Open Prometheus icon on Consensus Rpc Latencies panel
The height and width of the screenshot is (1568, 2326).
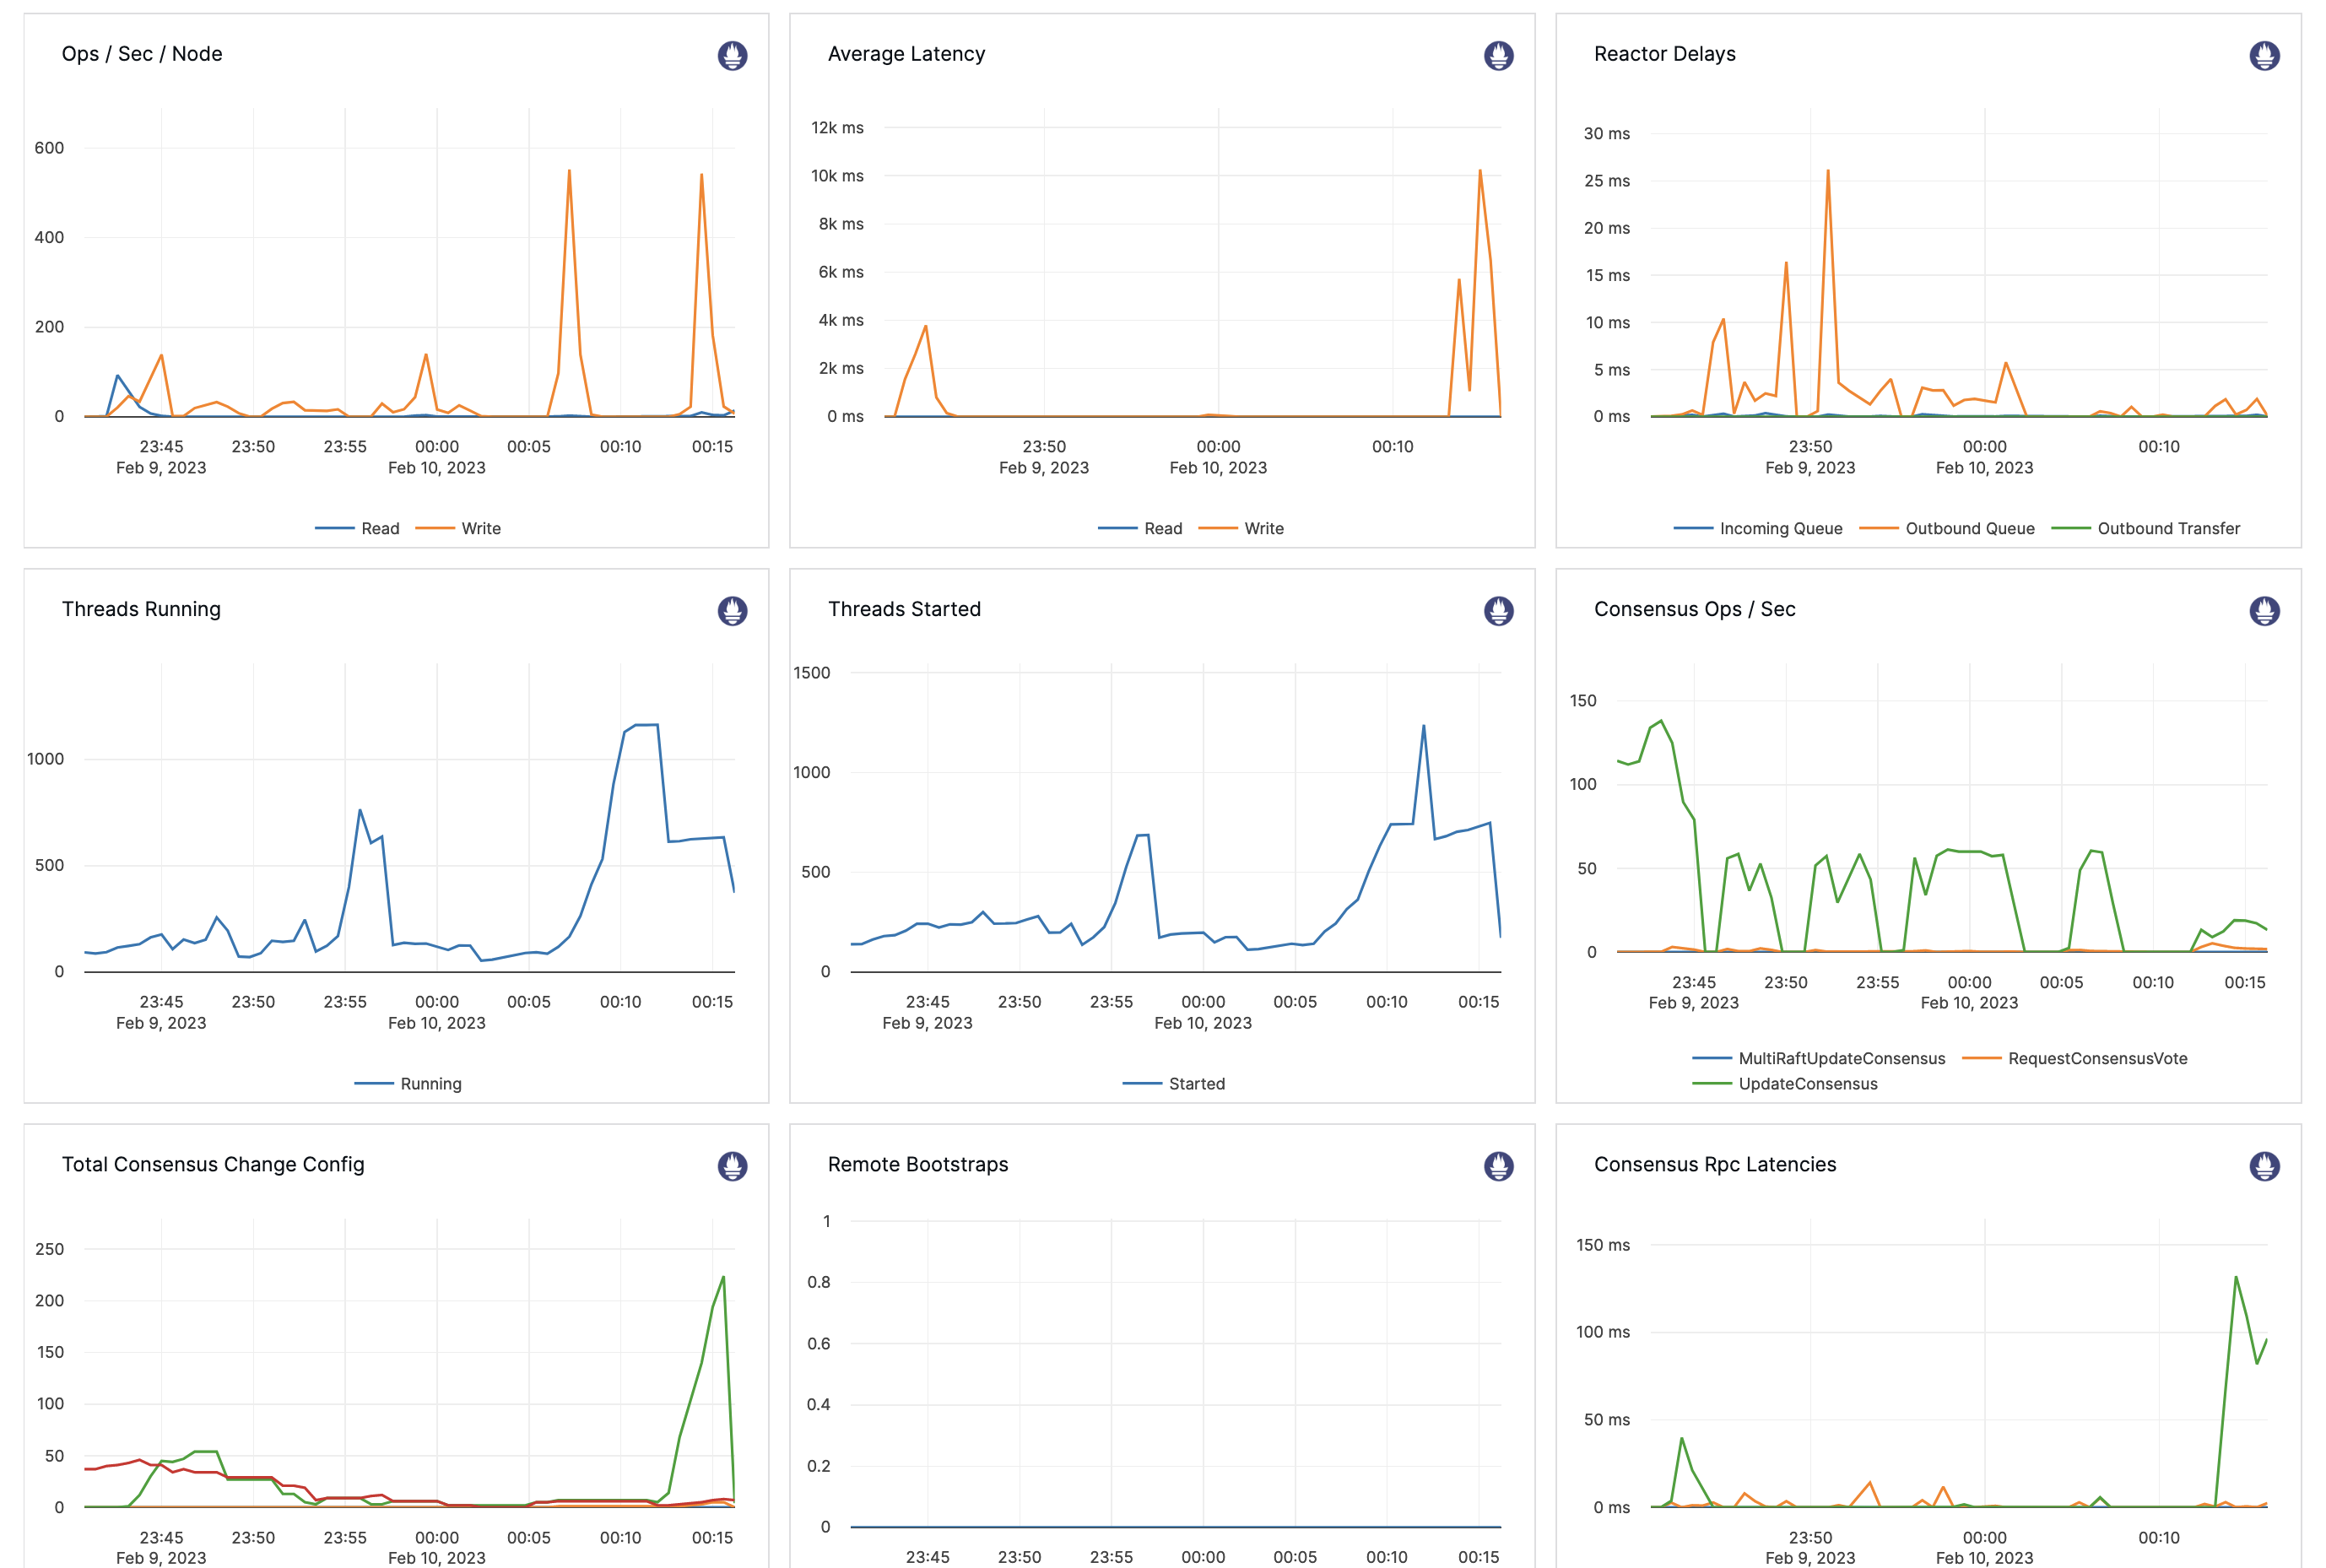click(2264, 1165)
